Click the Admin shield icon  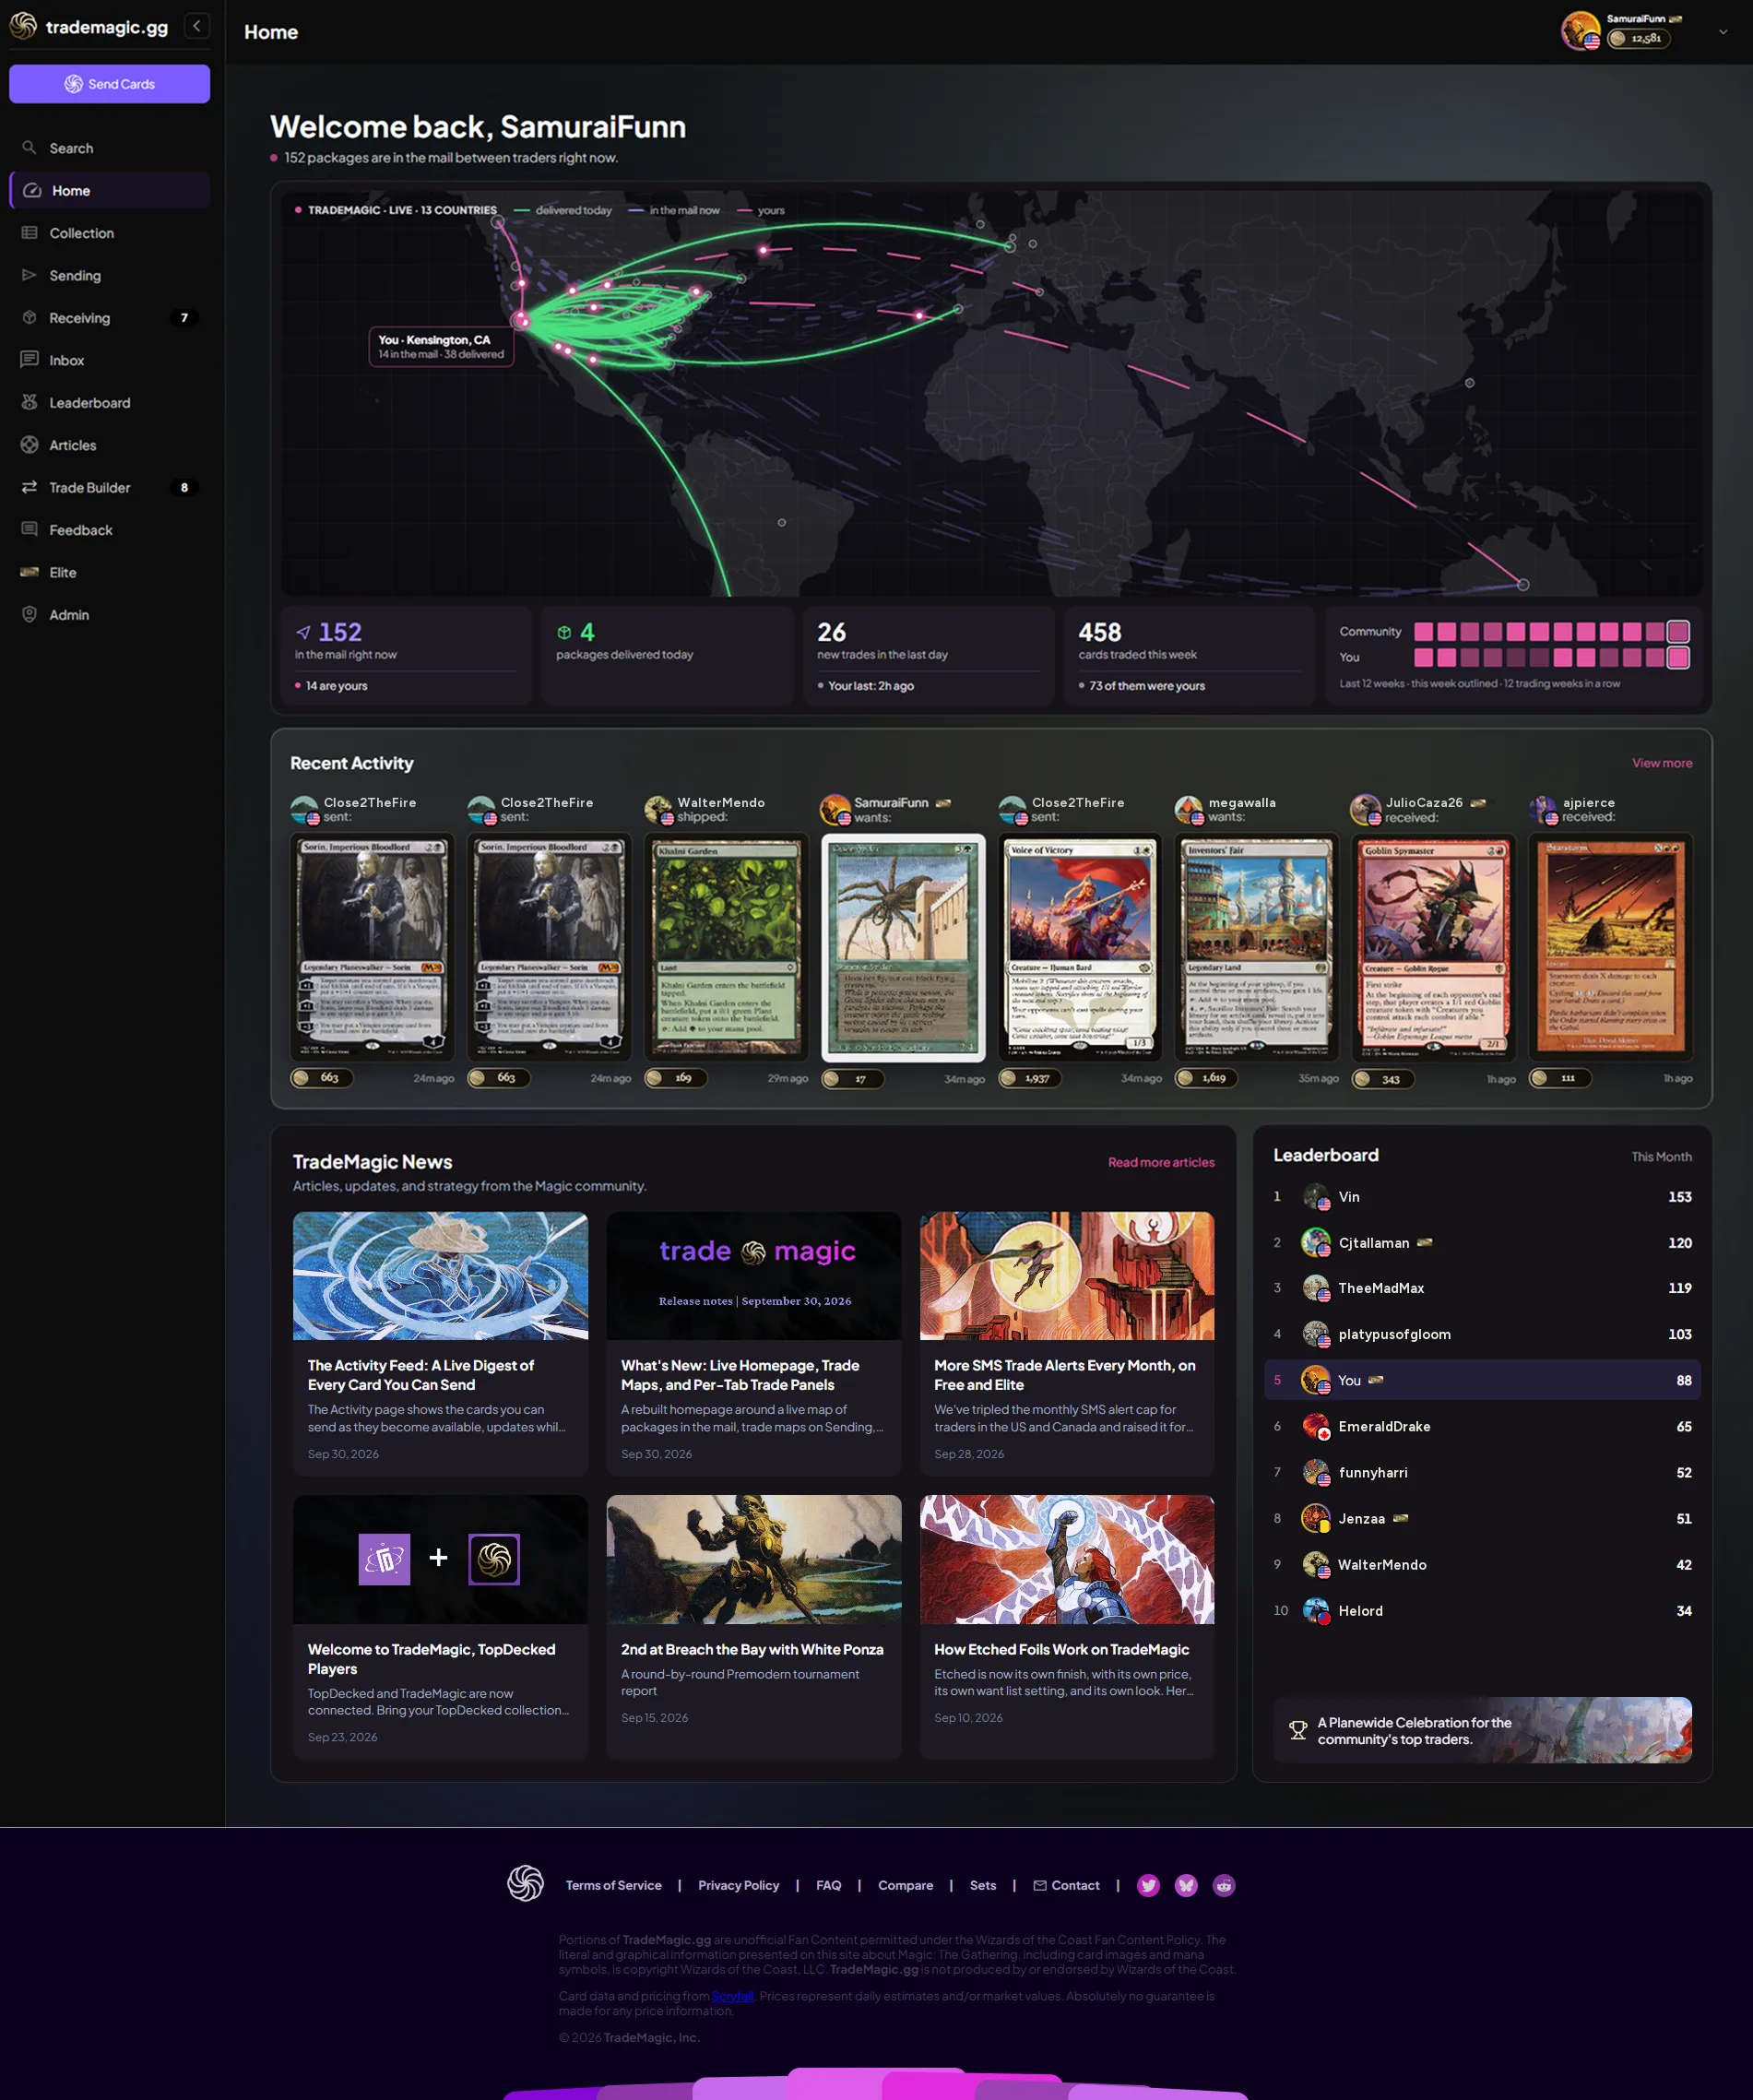tap(30, 615)
